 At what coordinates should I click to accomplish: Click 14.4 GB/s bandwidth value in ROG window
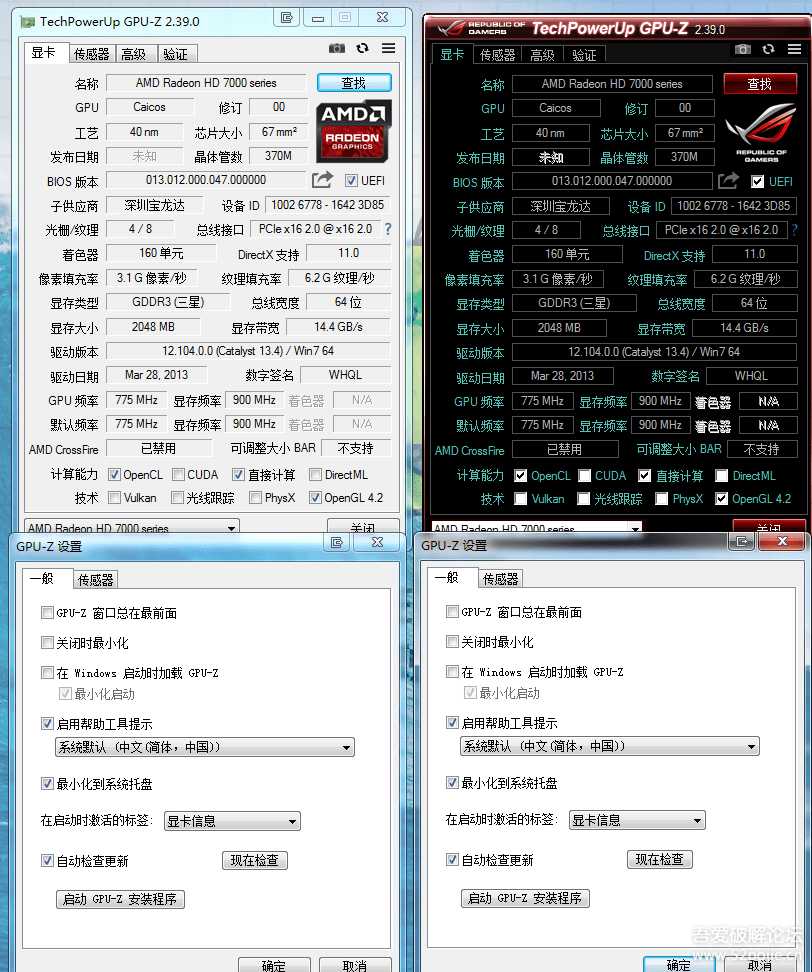(x=744, y=327)
